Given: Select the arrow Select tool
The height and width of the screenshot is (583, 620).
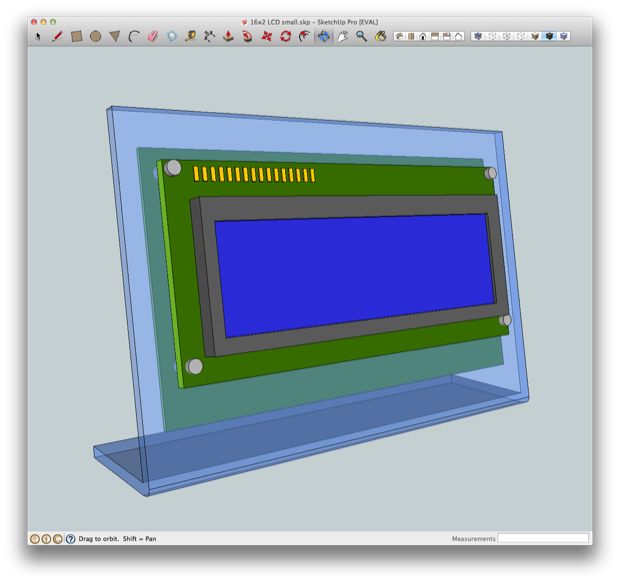Looking at the screenshot, I should 38,36.
